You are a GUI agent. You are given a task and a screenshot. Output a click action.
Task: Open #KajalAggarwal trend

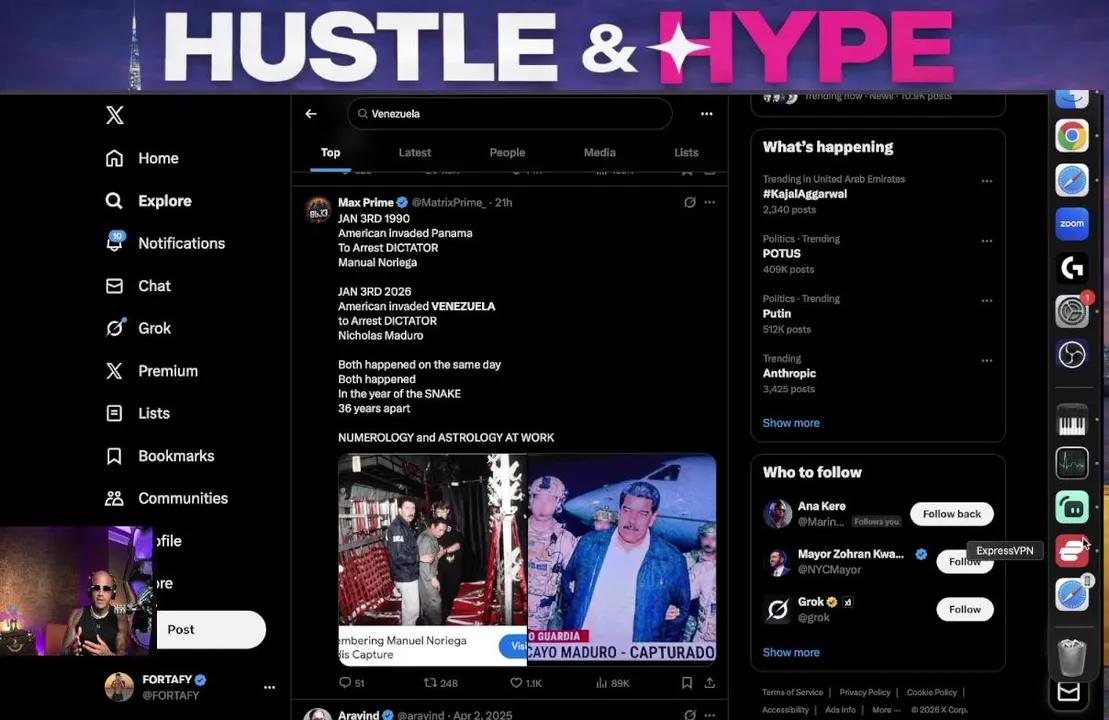click(805, 194)
